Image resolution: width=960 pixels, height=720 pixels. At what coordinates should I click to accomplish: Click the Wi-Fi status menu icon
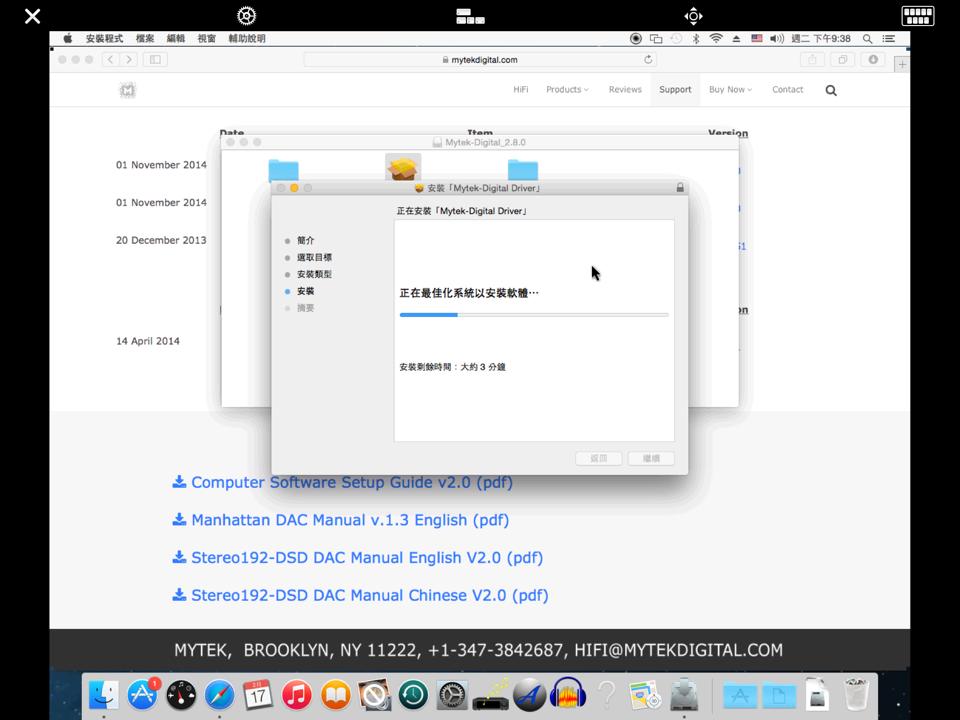click(x=716, y=38)
